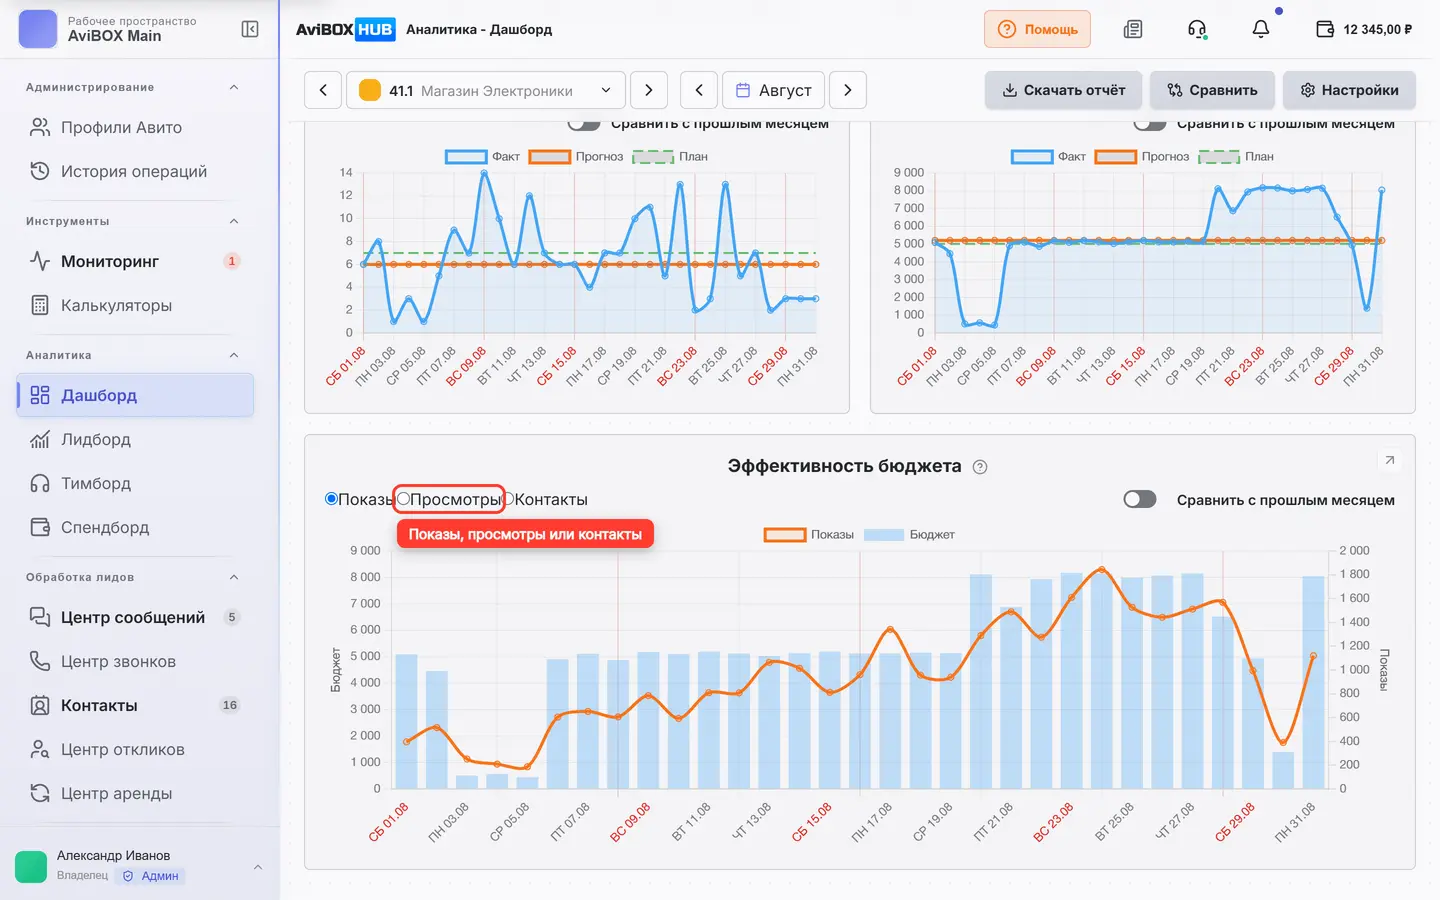Viewport: 1440px width, 900px height.
Task: Collapse the Администрирование section
Action: (234, 87)
